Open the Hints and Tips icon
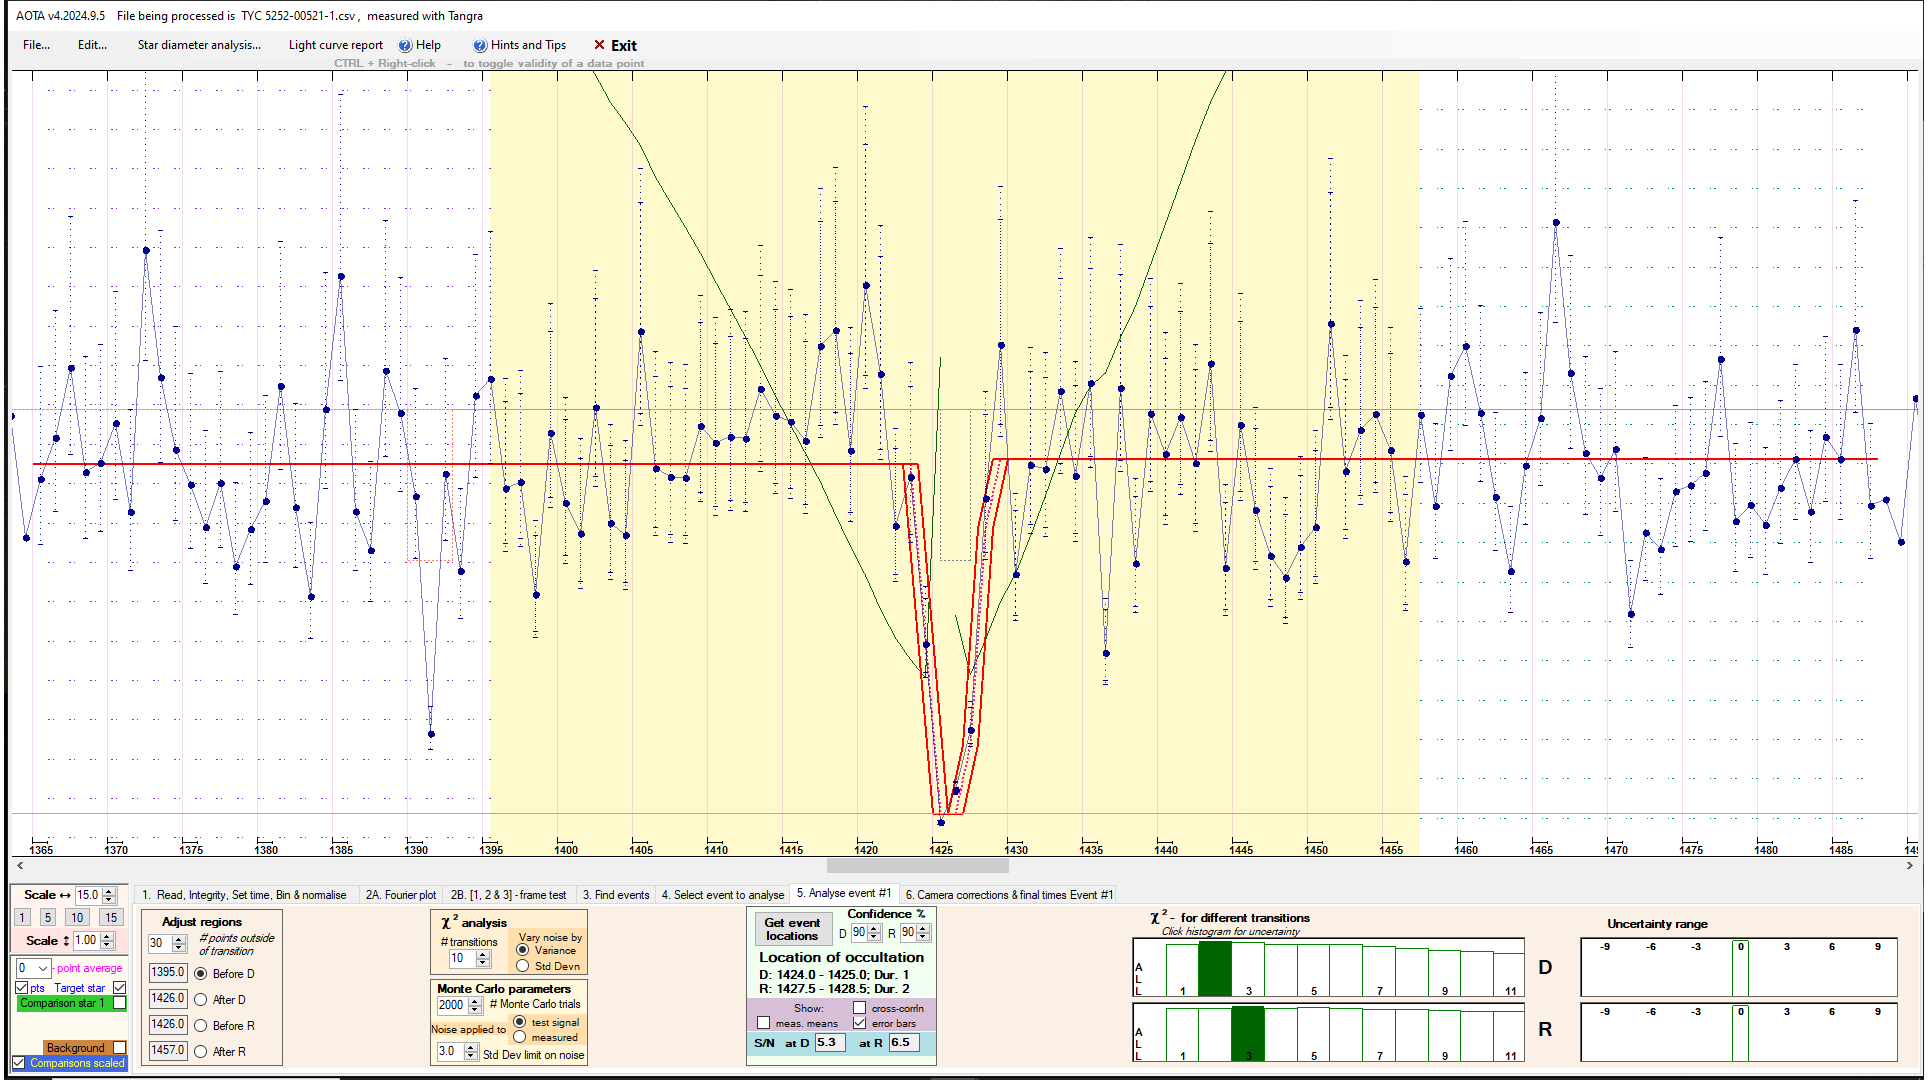This screenshot has height=1084, width=1931. pos(480,45)
